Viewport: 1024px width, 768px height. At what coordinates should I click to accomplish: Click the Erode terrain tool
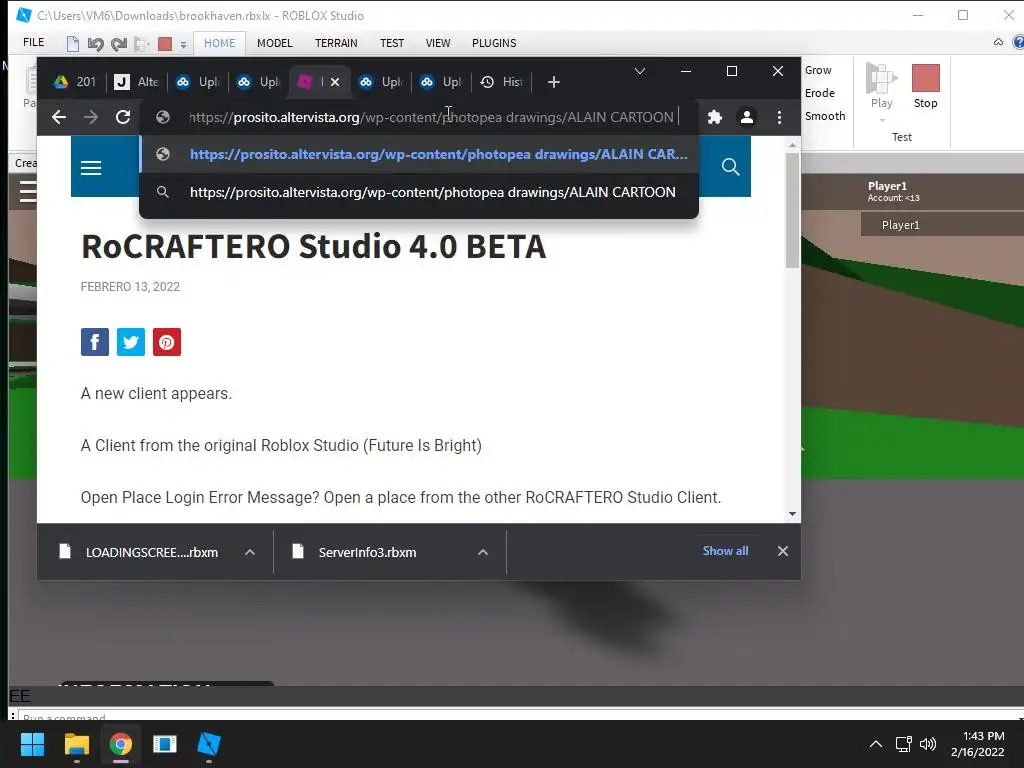click(820, 93)
